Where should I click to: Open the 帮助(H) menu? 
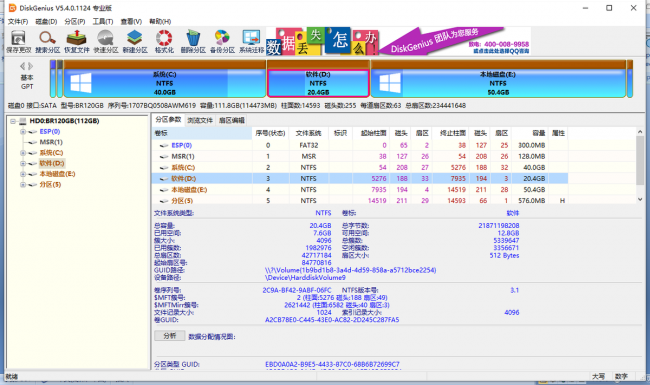[160, 22]
